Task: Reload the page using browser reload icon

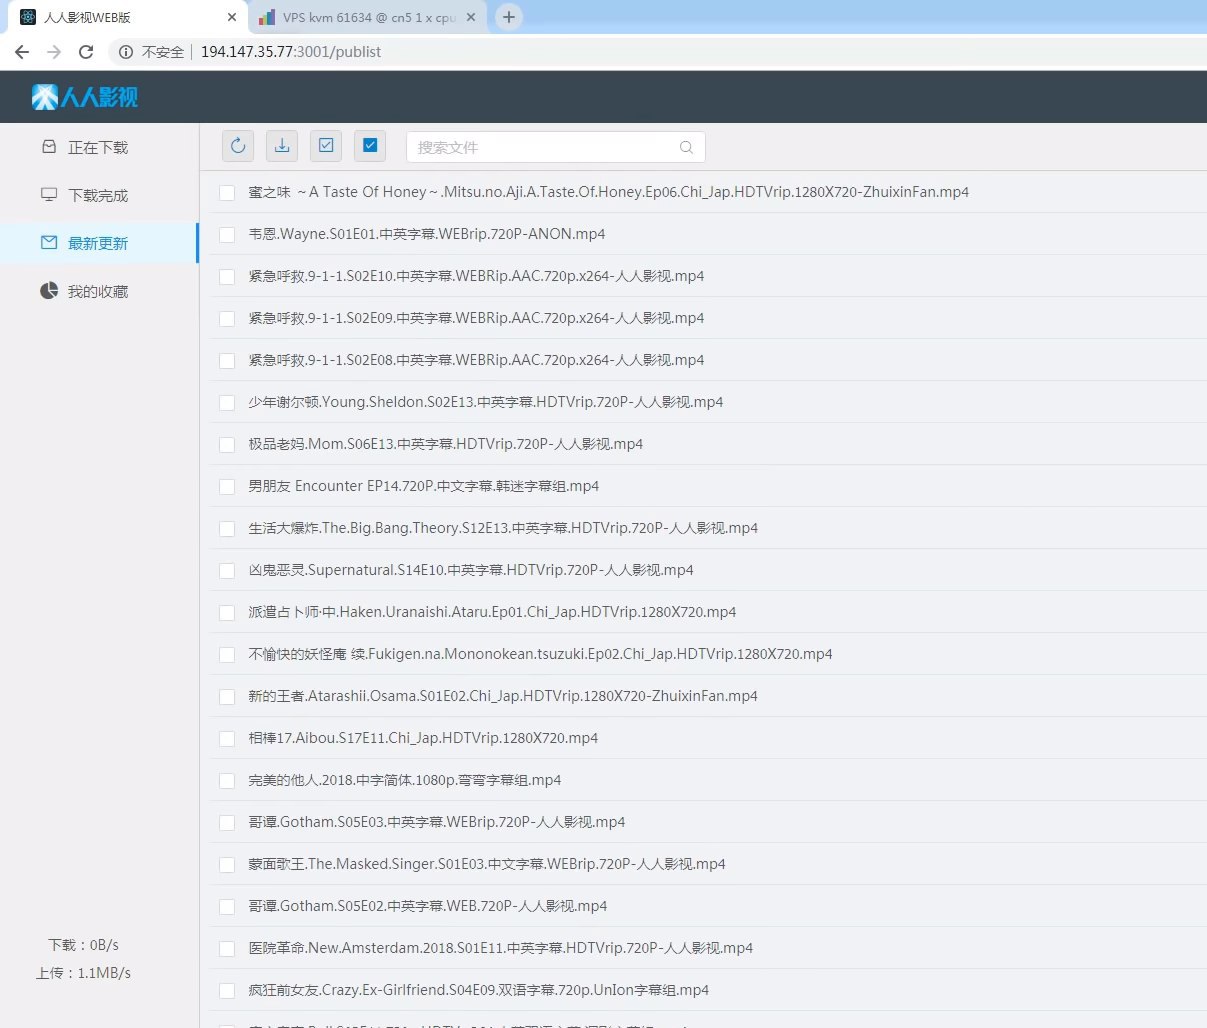Action: pyautogui.click(x=86, y=52)
